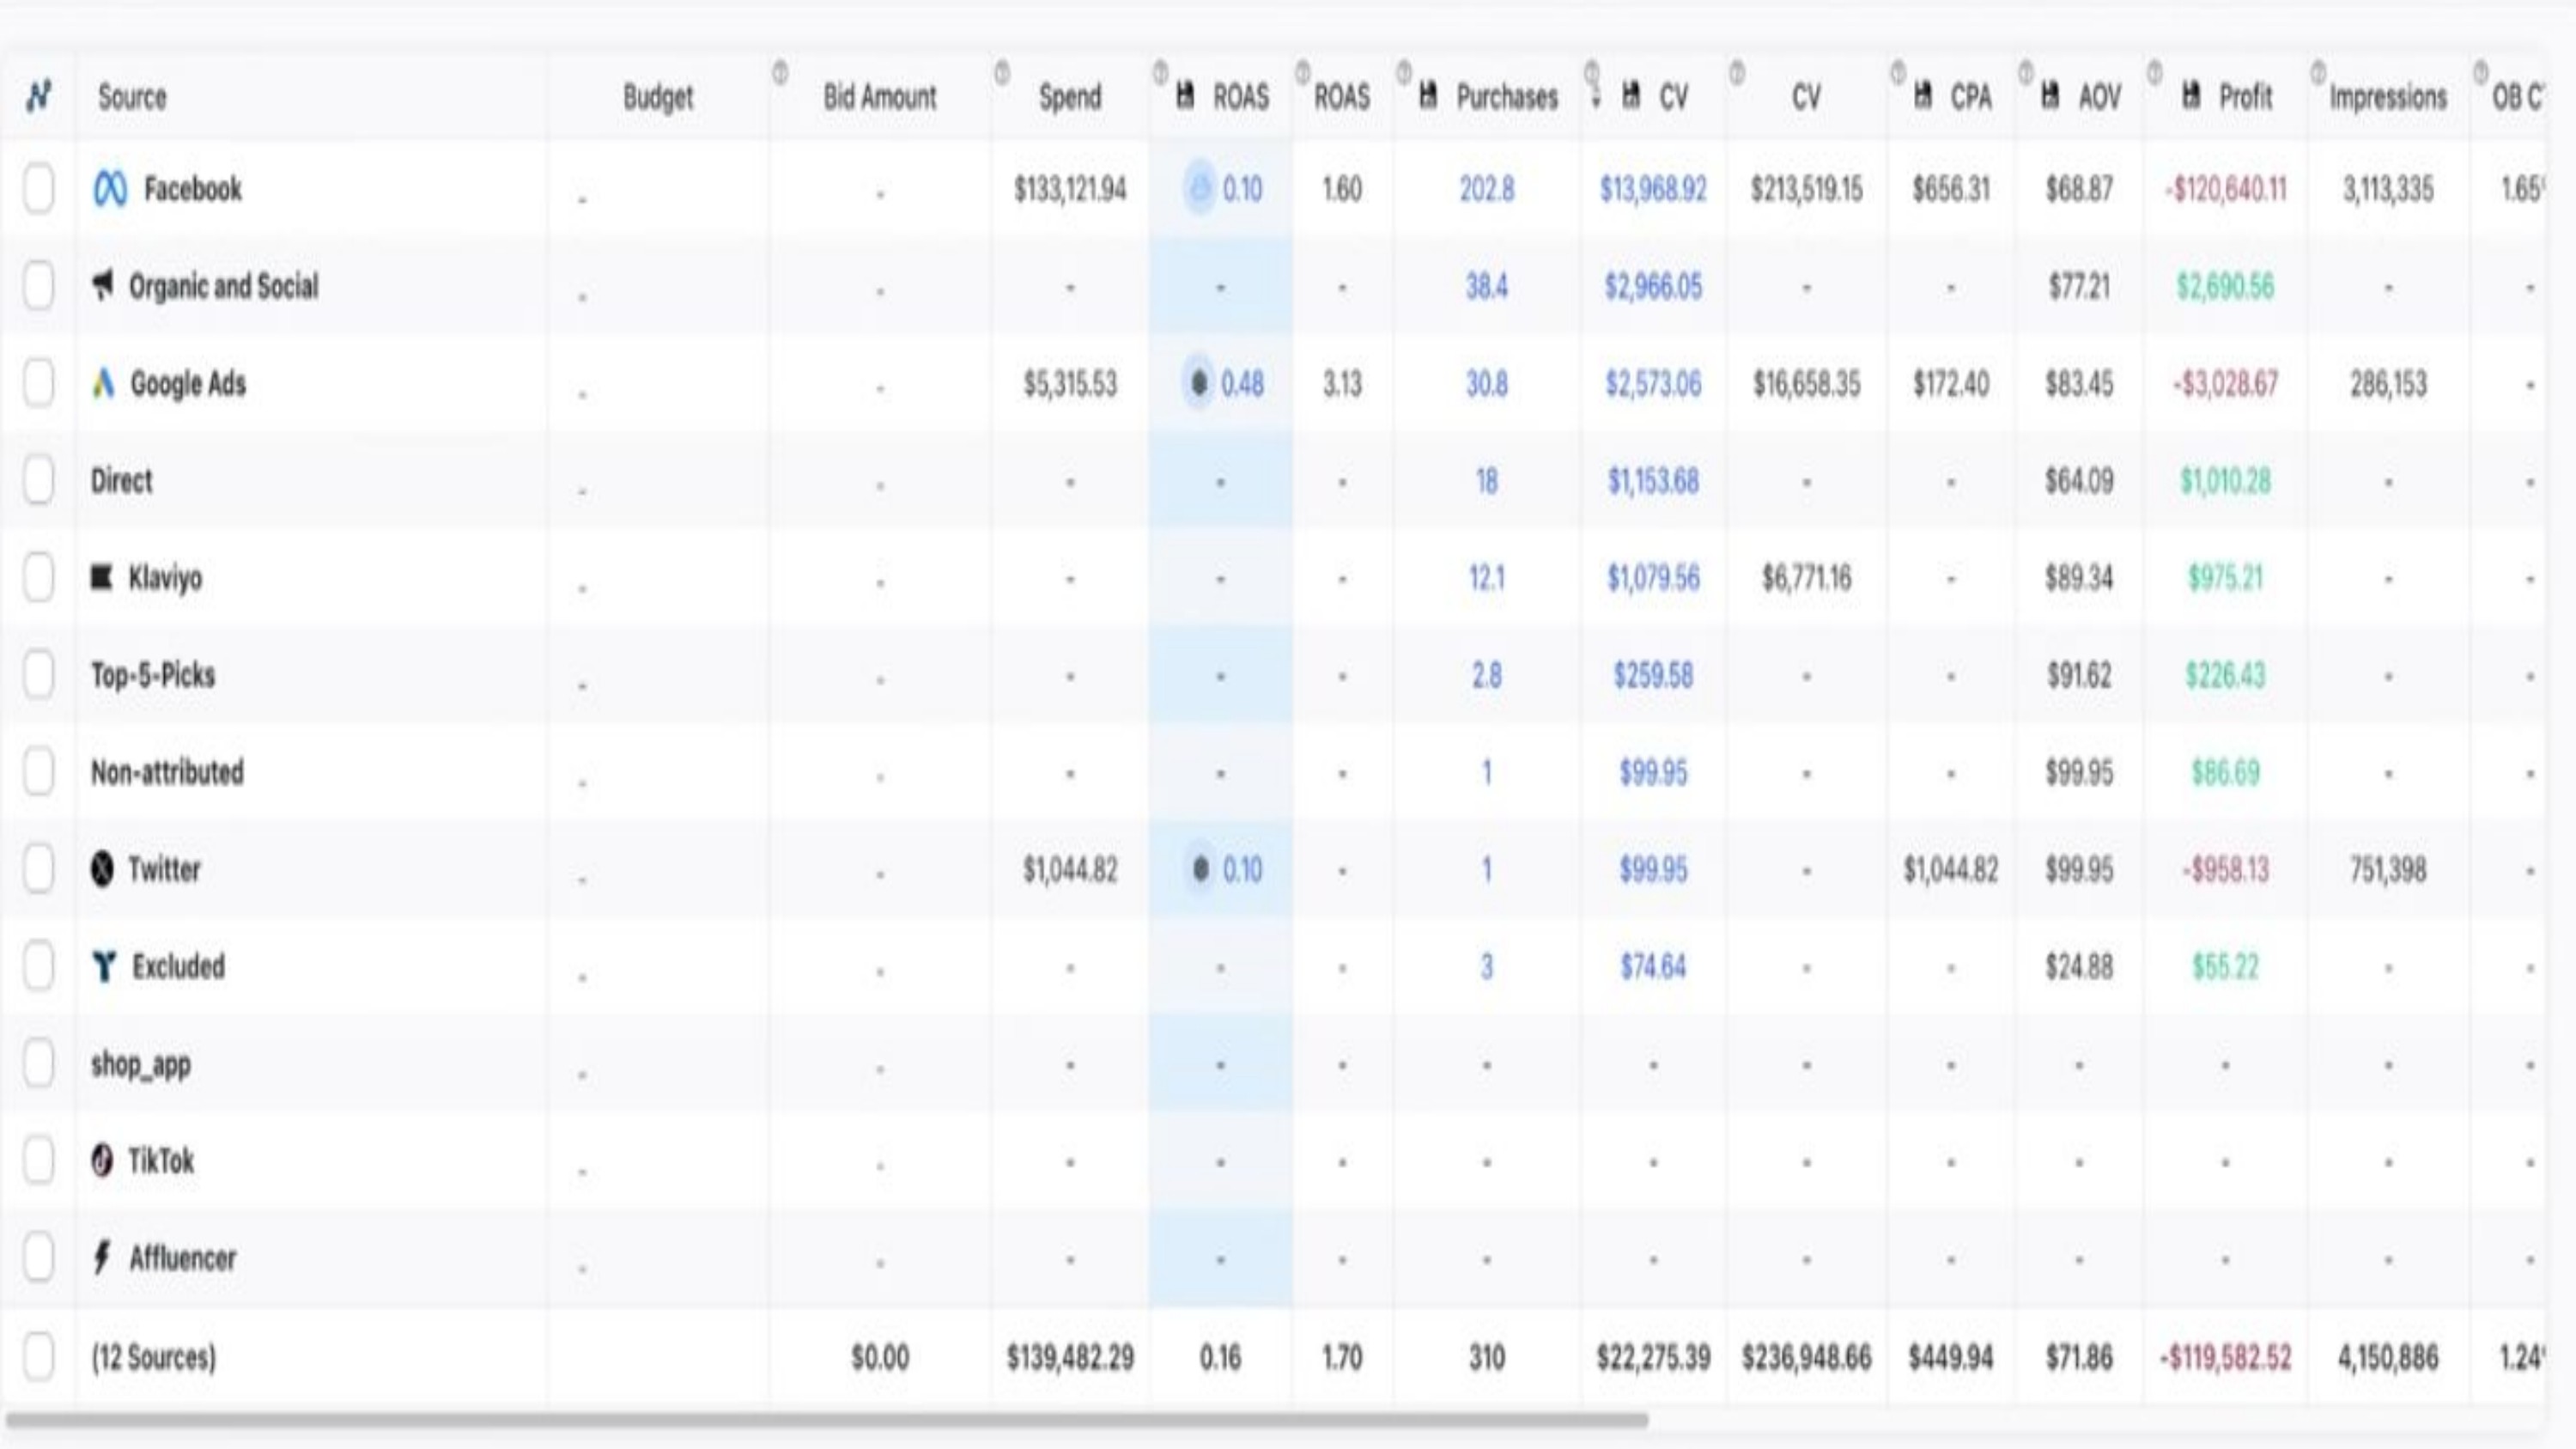Click Organic and Social purchases 38.4

tap(1487, 286)
